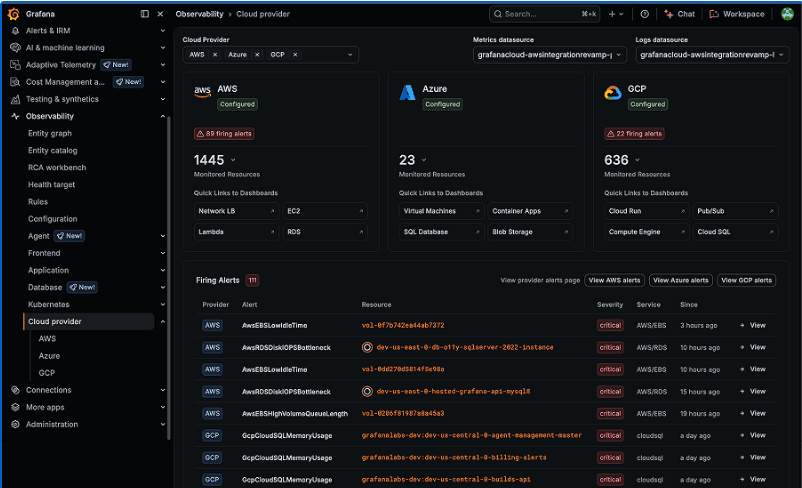Click the Administration gear icon

15,424
